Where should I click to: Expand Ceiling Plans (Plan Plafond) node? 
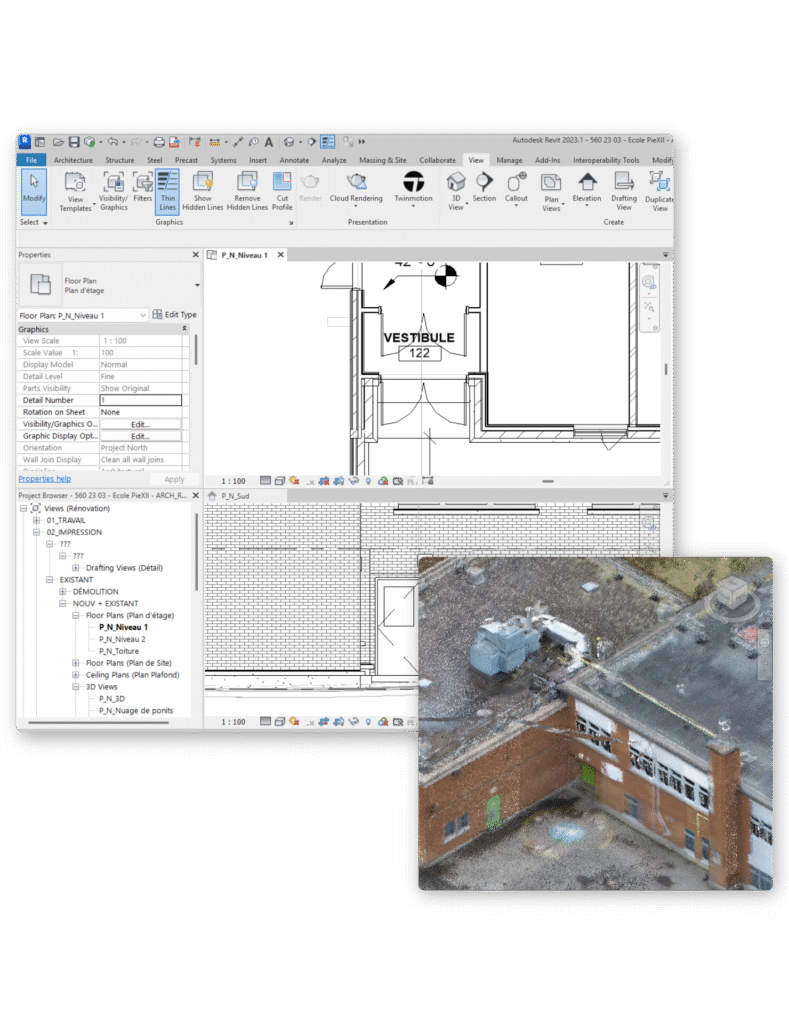76,675
